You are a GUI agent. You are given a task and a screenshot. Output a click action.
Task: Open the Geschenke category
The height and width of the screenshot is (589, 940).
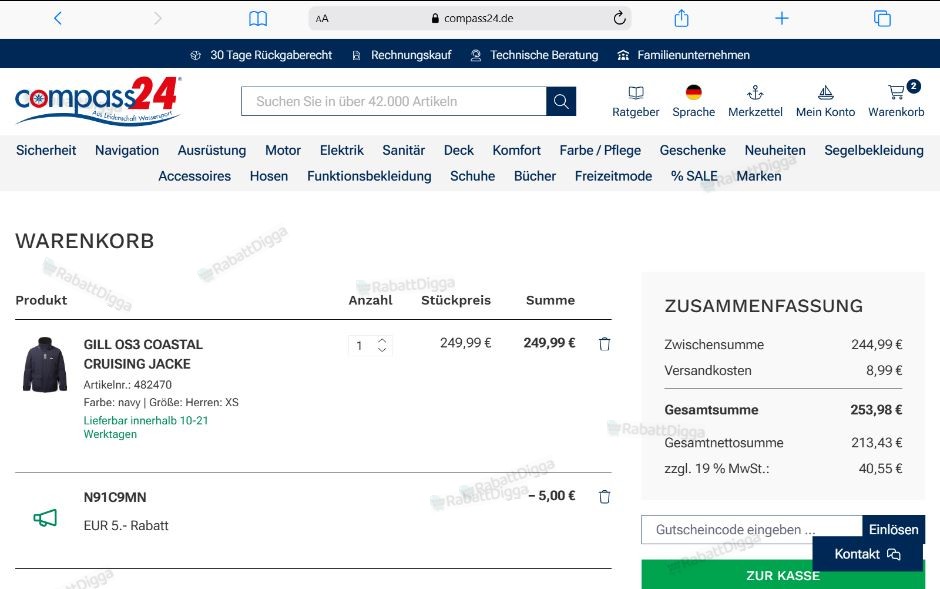pyautogui.click(x=692, y=150)
